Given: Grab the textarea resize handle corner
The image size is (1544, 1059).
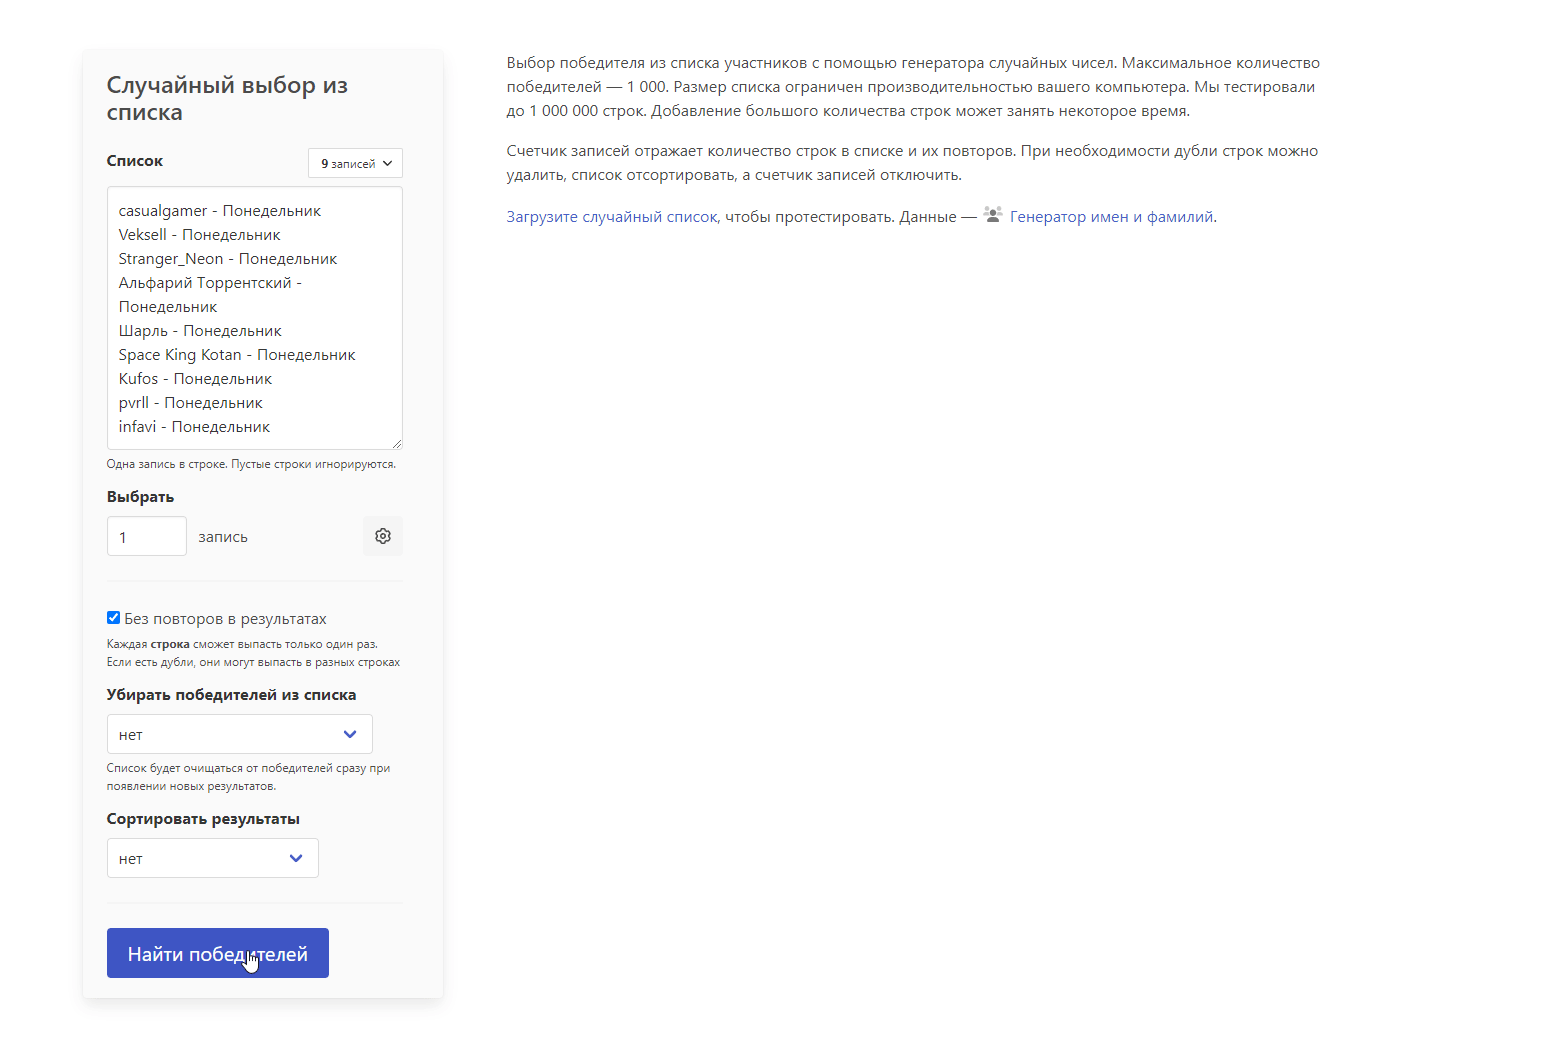Looking at the screenshot, I should pos(396,443).
